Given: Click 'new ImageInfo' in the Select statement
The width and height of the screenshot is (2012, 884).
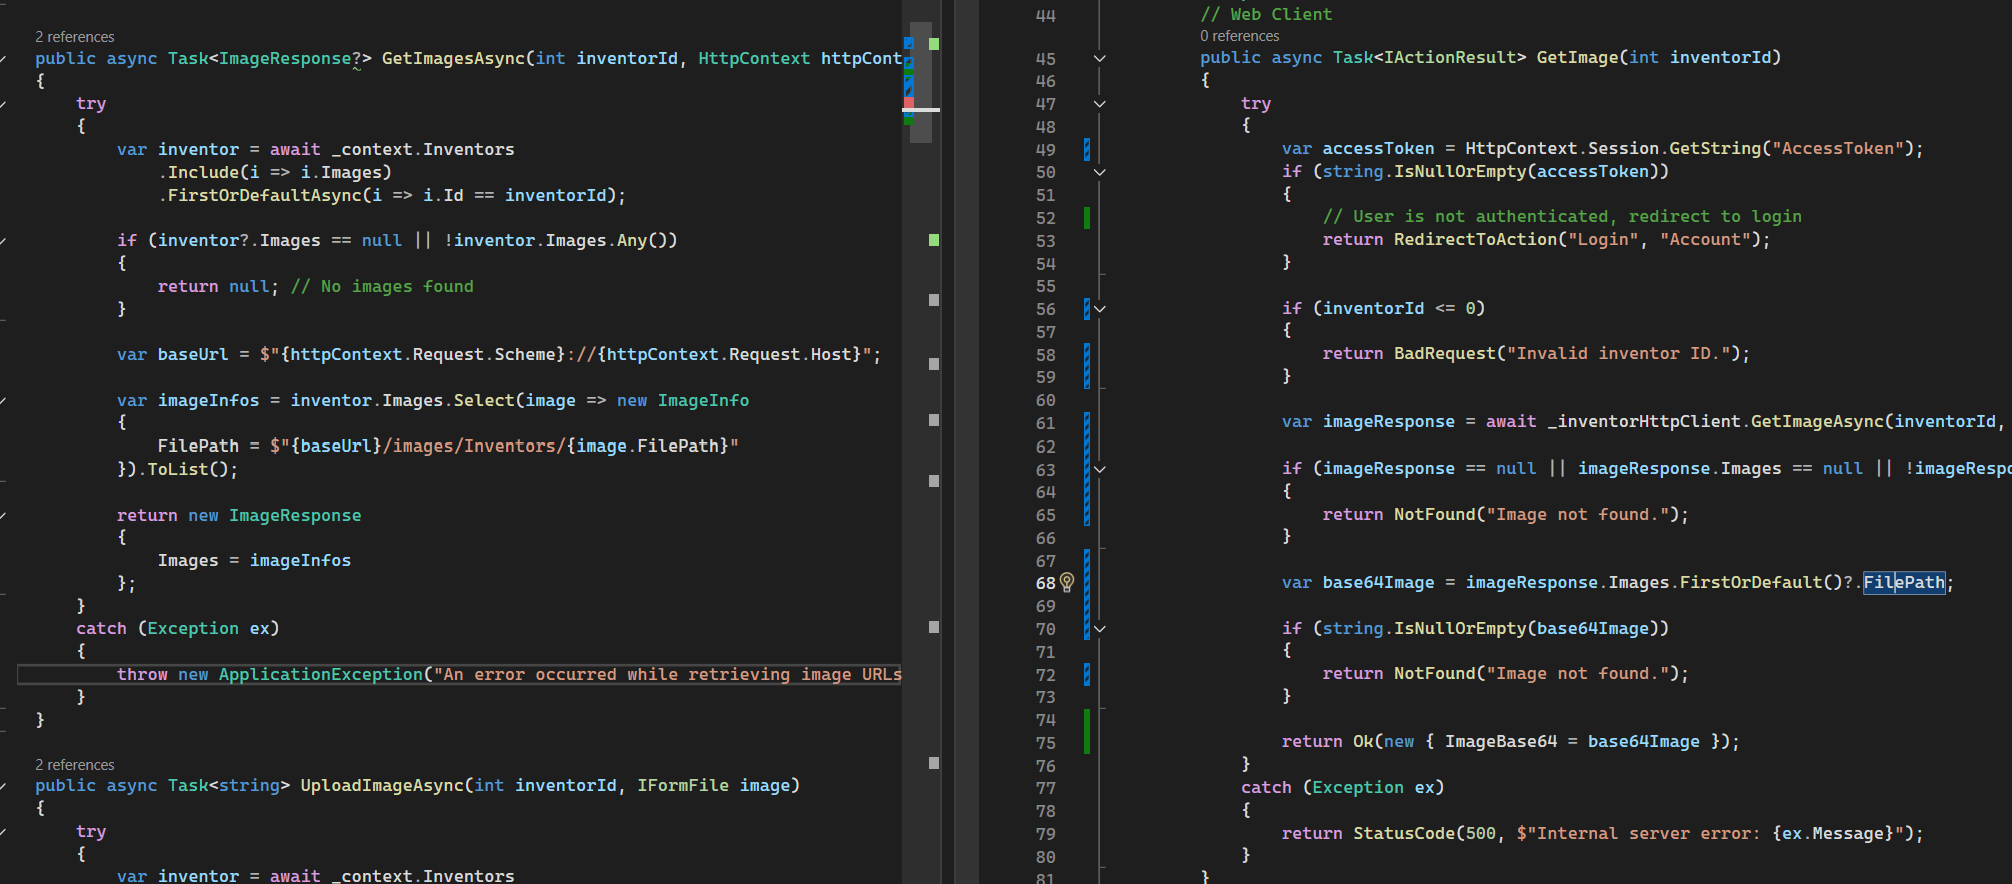Looking at the screenshot, I should click(x=683, y=400).
